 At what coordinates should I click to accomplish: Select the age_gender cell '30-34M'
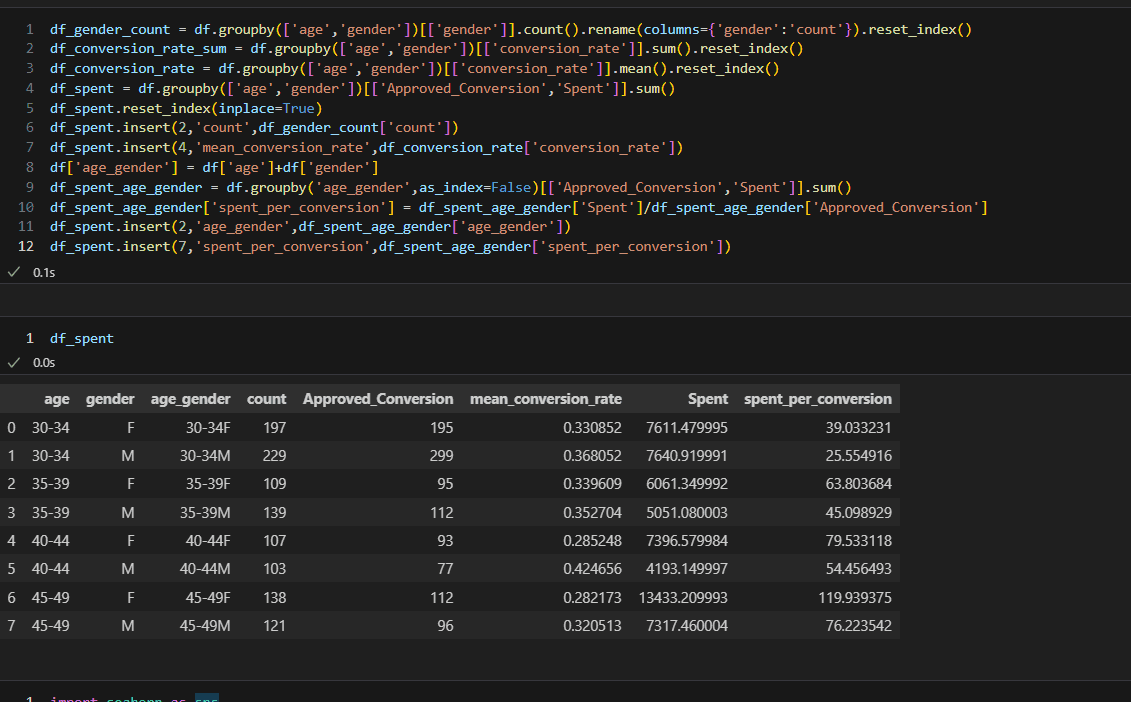(205, 456)
